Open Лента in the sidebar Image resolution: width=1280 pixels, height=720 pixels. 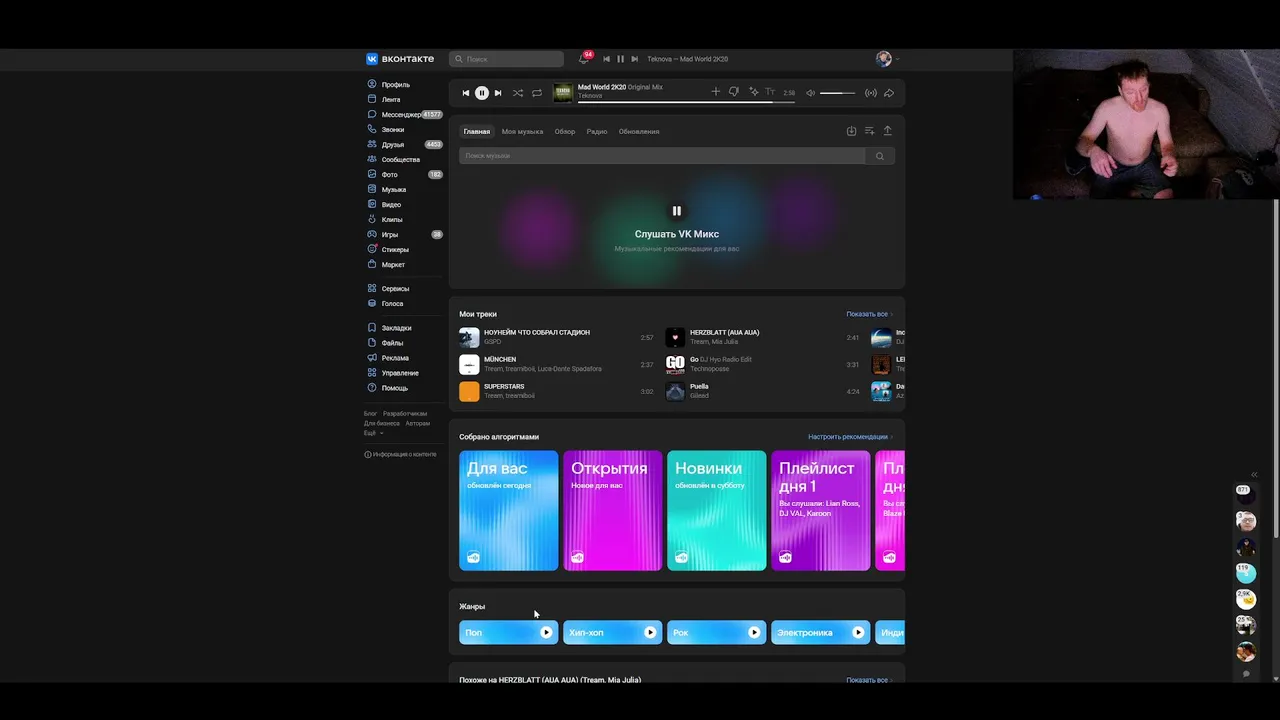tap(391, 100)
